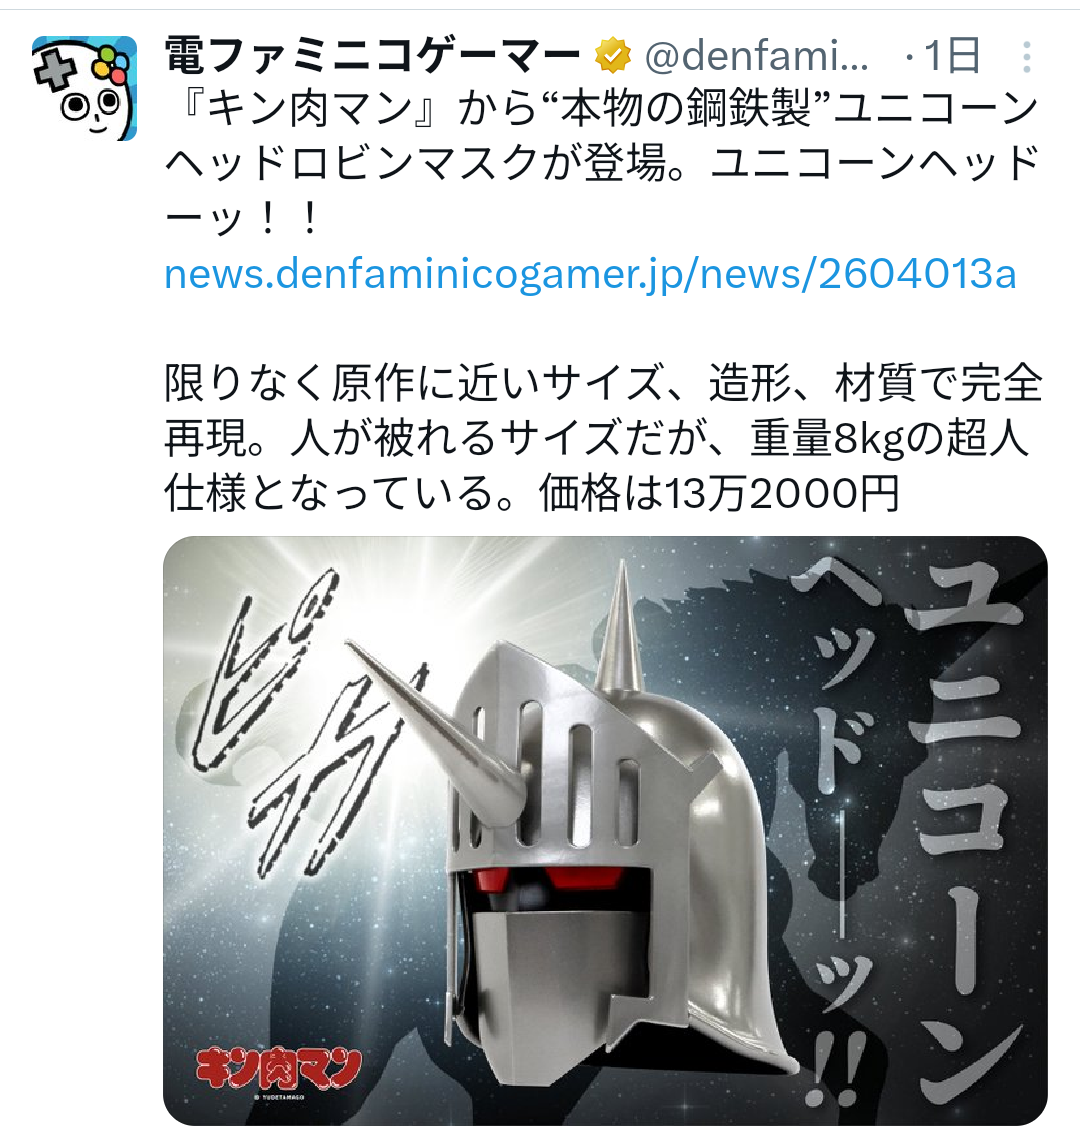
Task: Click the gold verified badge icon
Action: [x=613, y=56]
